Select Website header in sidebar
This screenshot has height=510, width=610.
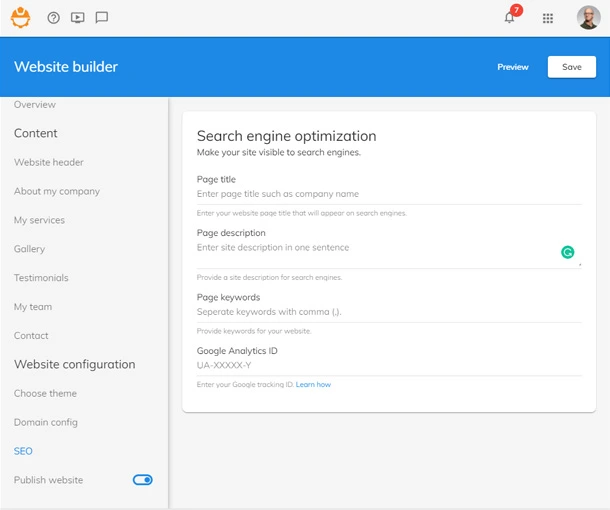click(x=49, y=162)
